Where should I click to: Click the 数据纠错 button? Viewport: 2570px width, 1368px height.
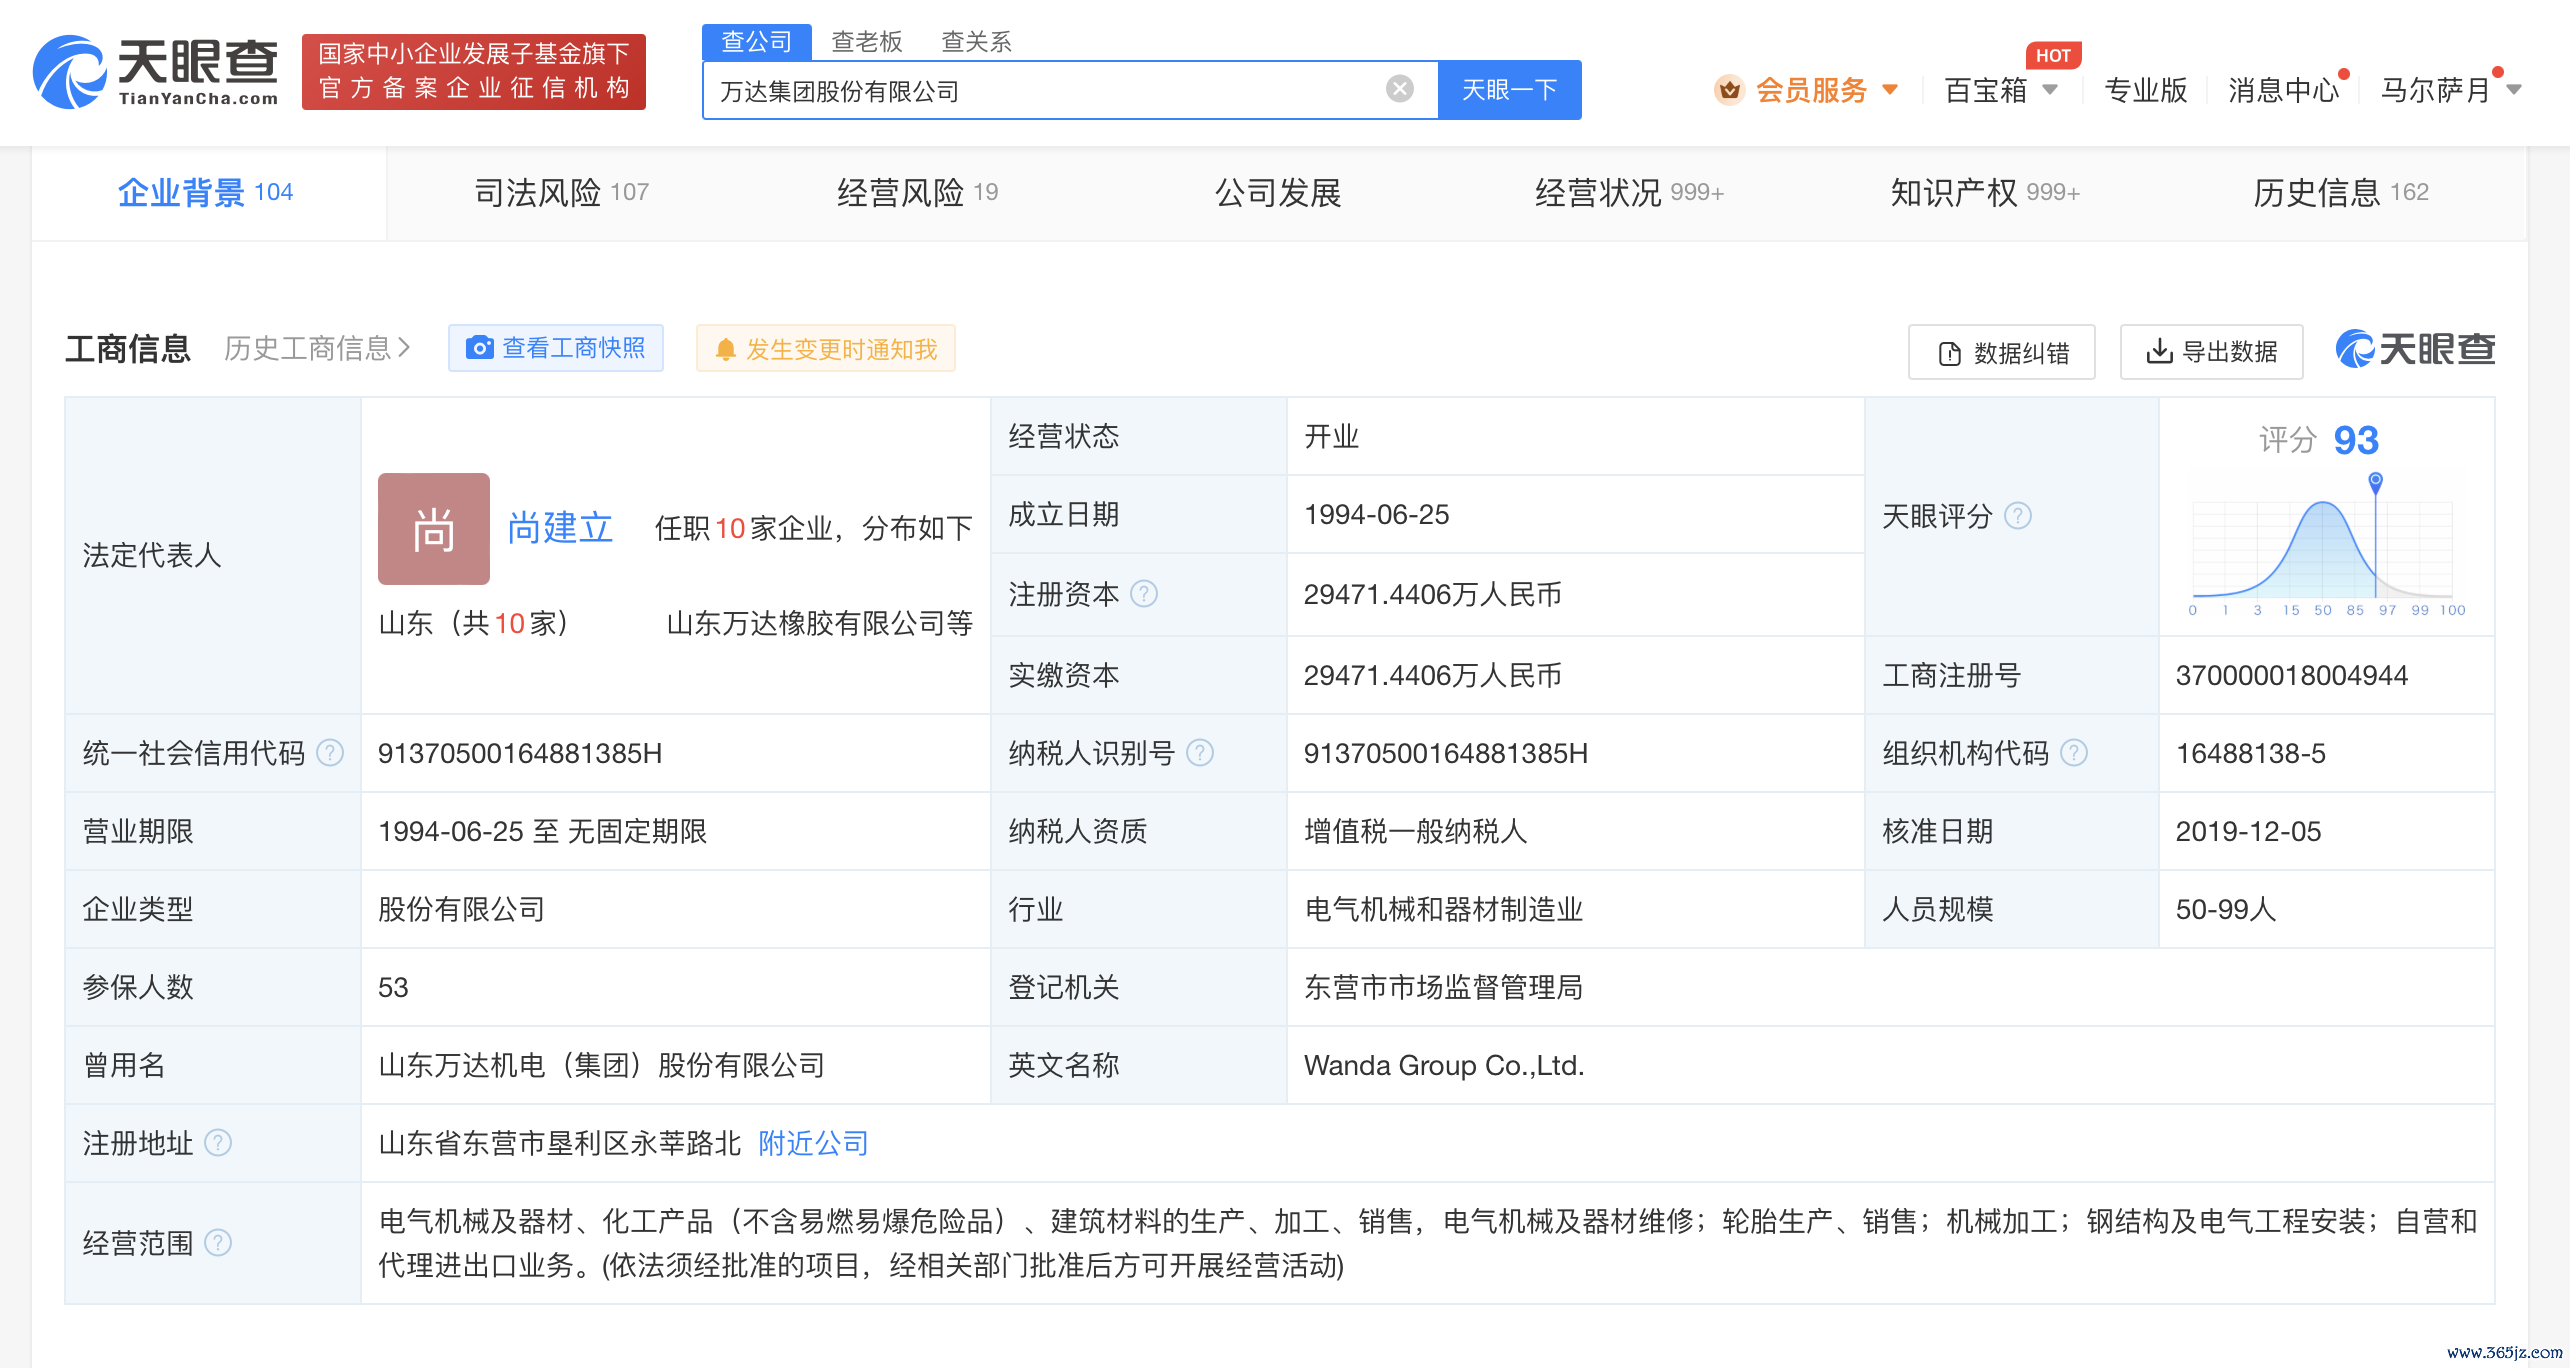(x=2002, y=352)
